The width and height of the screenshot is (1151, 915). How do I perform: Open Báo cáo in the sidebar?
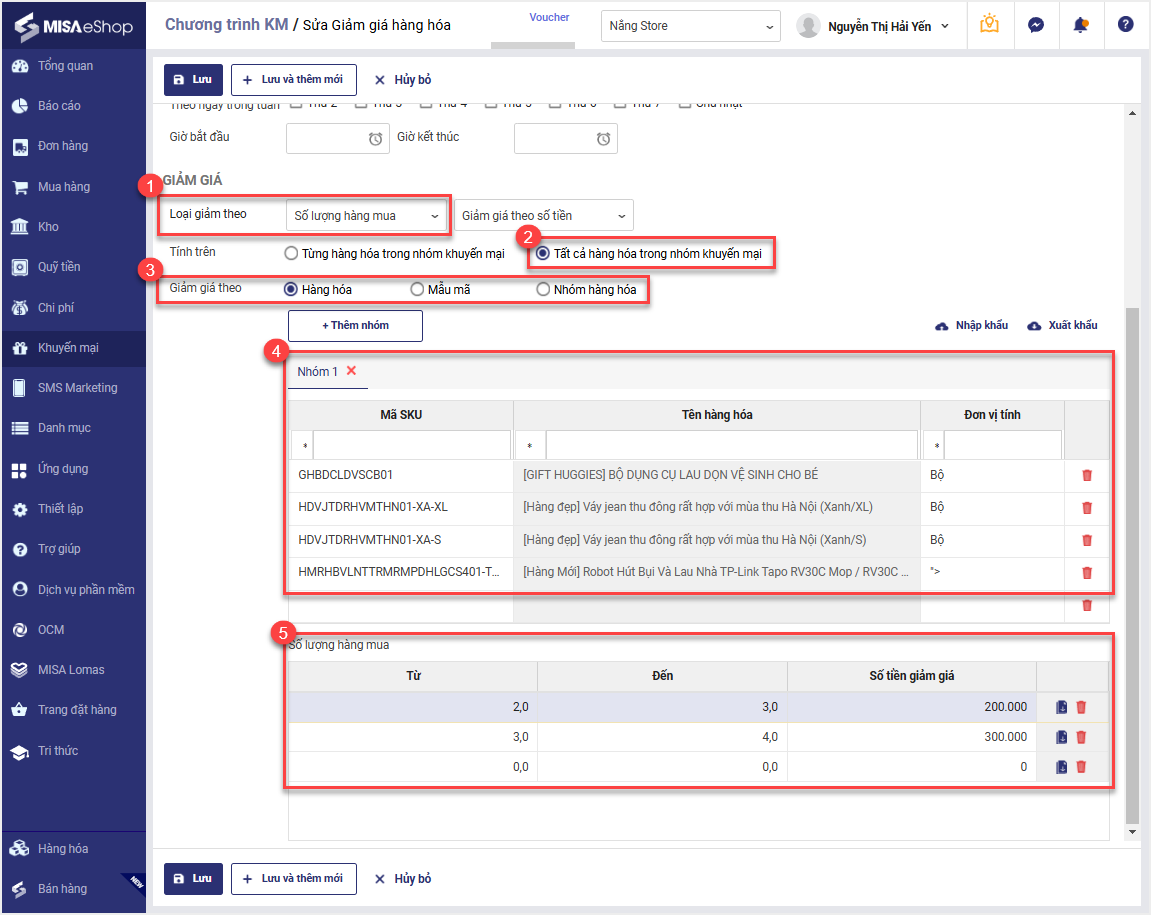59,106
